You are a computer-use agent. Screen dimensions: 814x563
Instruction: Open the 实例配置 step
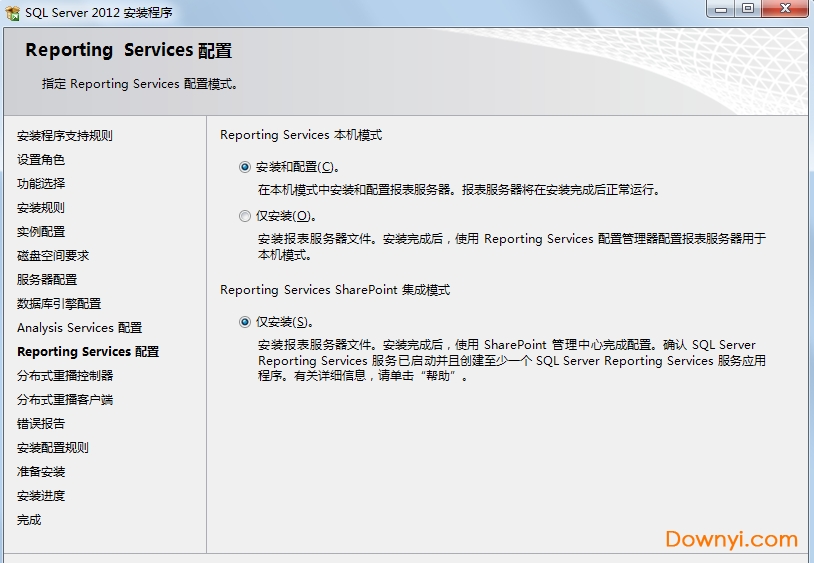[41, 232]
